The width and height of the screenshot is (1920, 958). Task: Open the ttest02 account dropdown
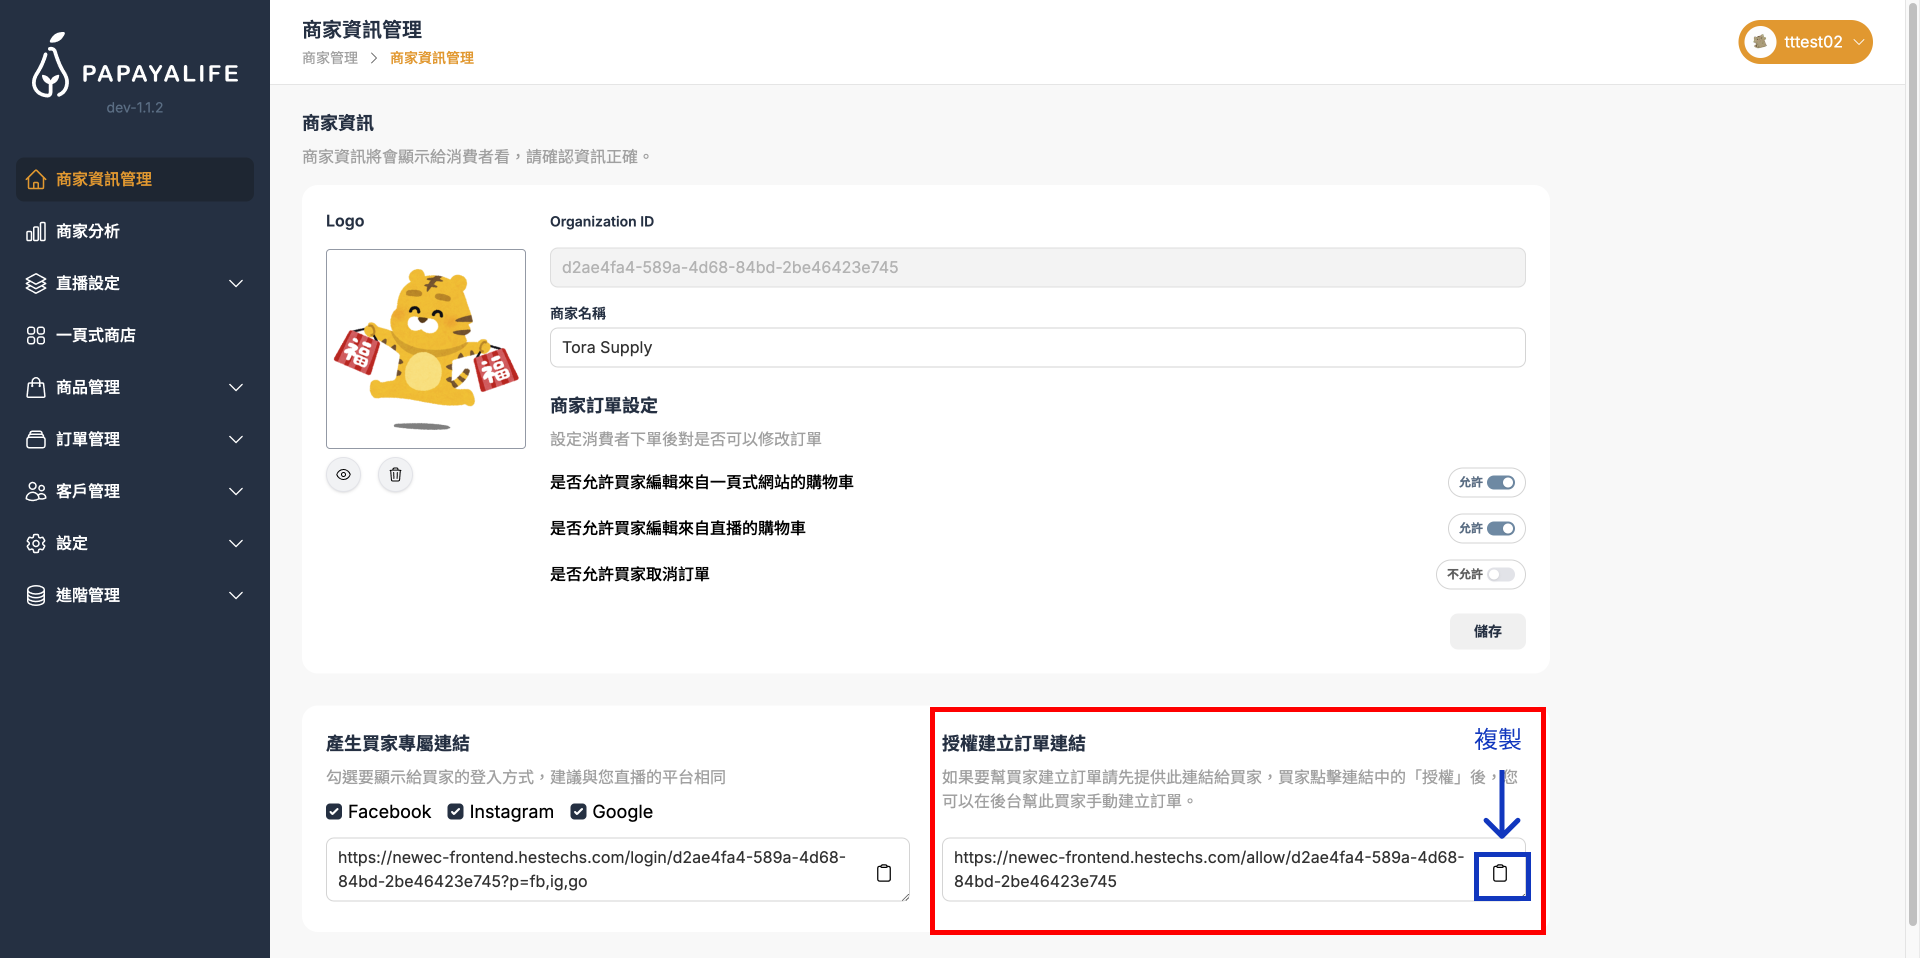[x=1858, y=42]
